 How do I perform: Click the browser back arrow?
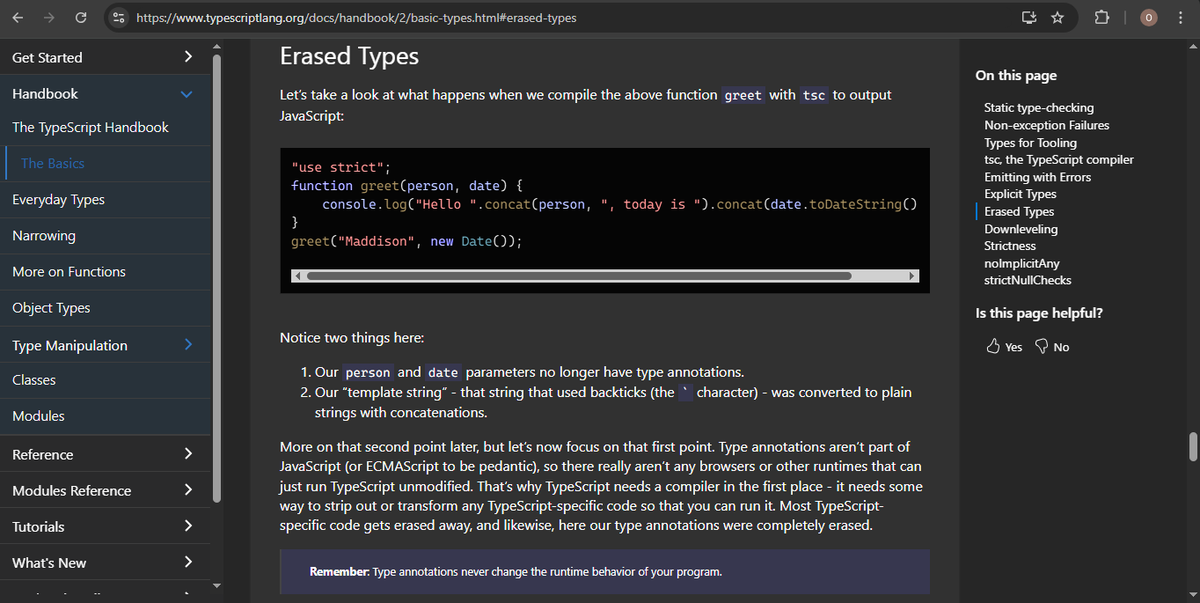tap(18, 17)
